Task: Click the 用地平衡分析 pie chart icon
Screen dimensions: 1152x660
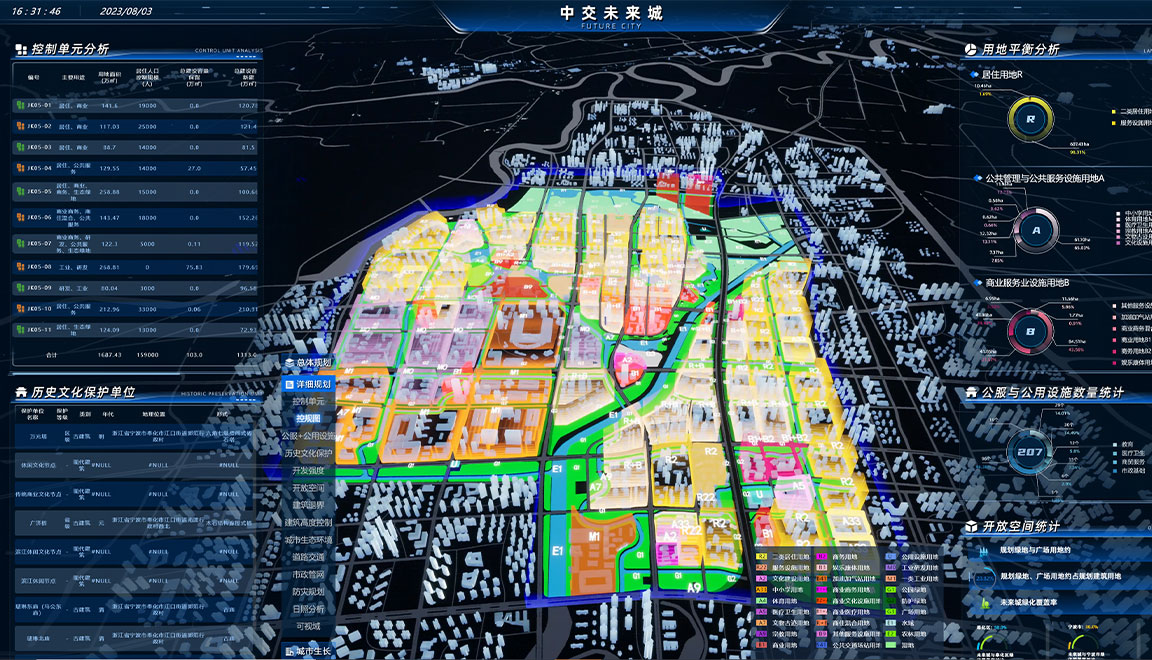Action: coord(970,49)
